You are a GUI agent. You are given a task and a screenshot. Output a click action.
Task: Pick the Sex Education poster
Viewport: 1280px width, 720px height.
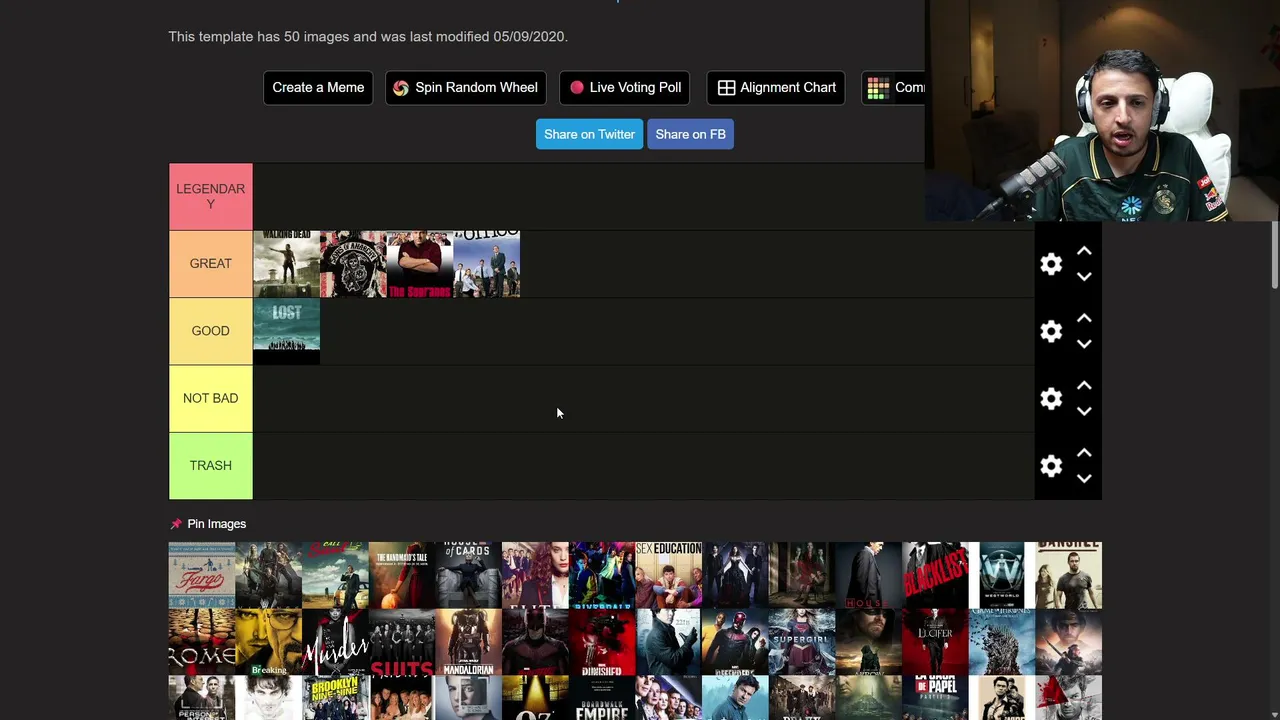pyautogui.click(x=669, y=575)
